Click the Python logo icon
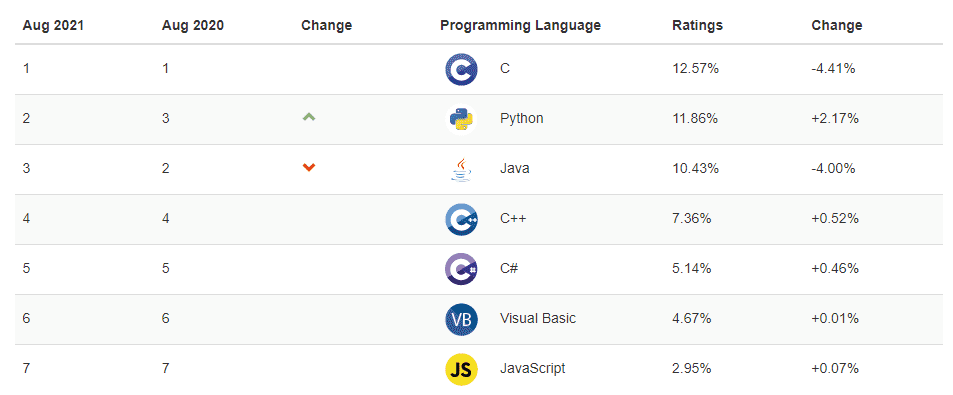This screenshot has width=953, height=395. (x=461, y=118)
